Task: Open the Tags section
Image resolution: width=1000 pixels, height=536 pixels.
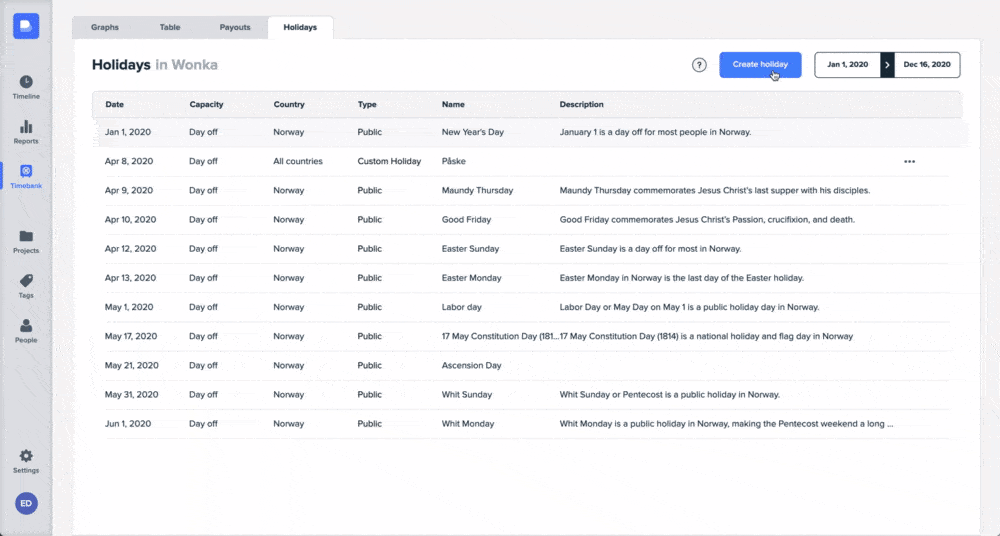Action: click(26, 286)
